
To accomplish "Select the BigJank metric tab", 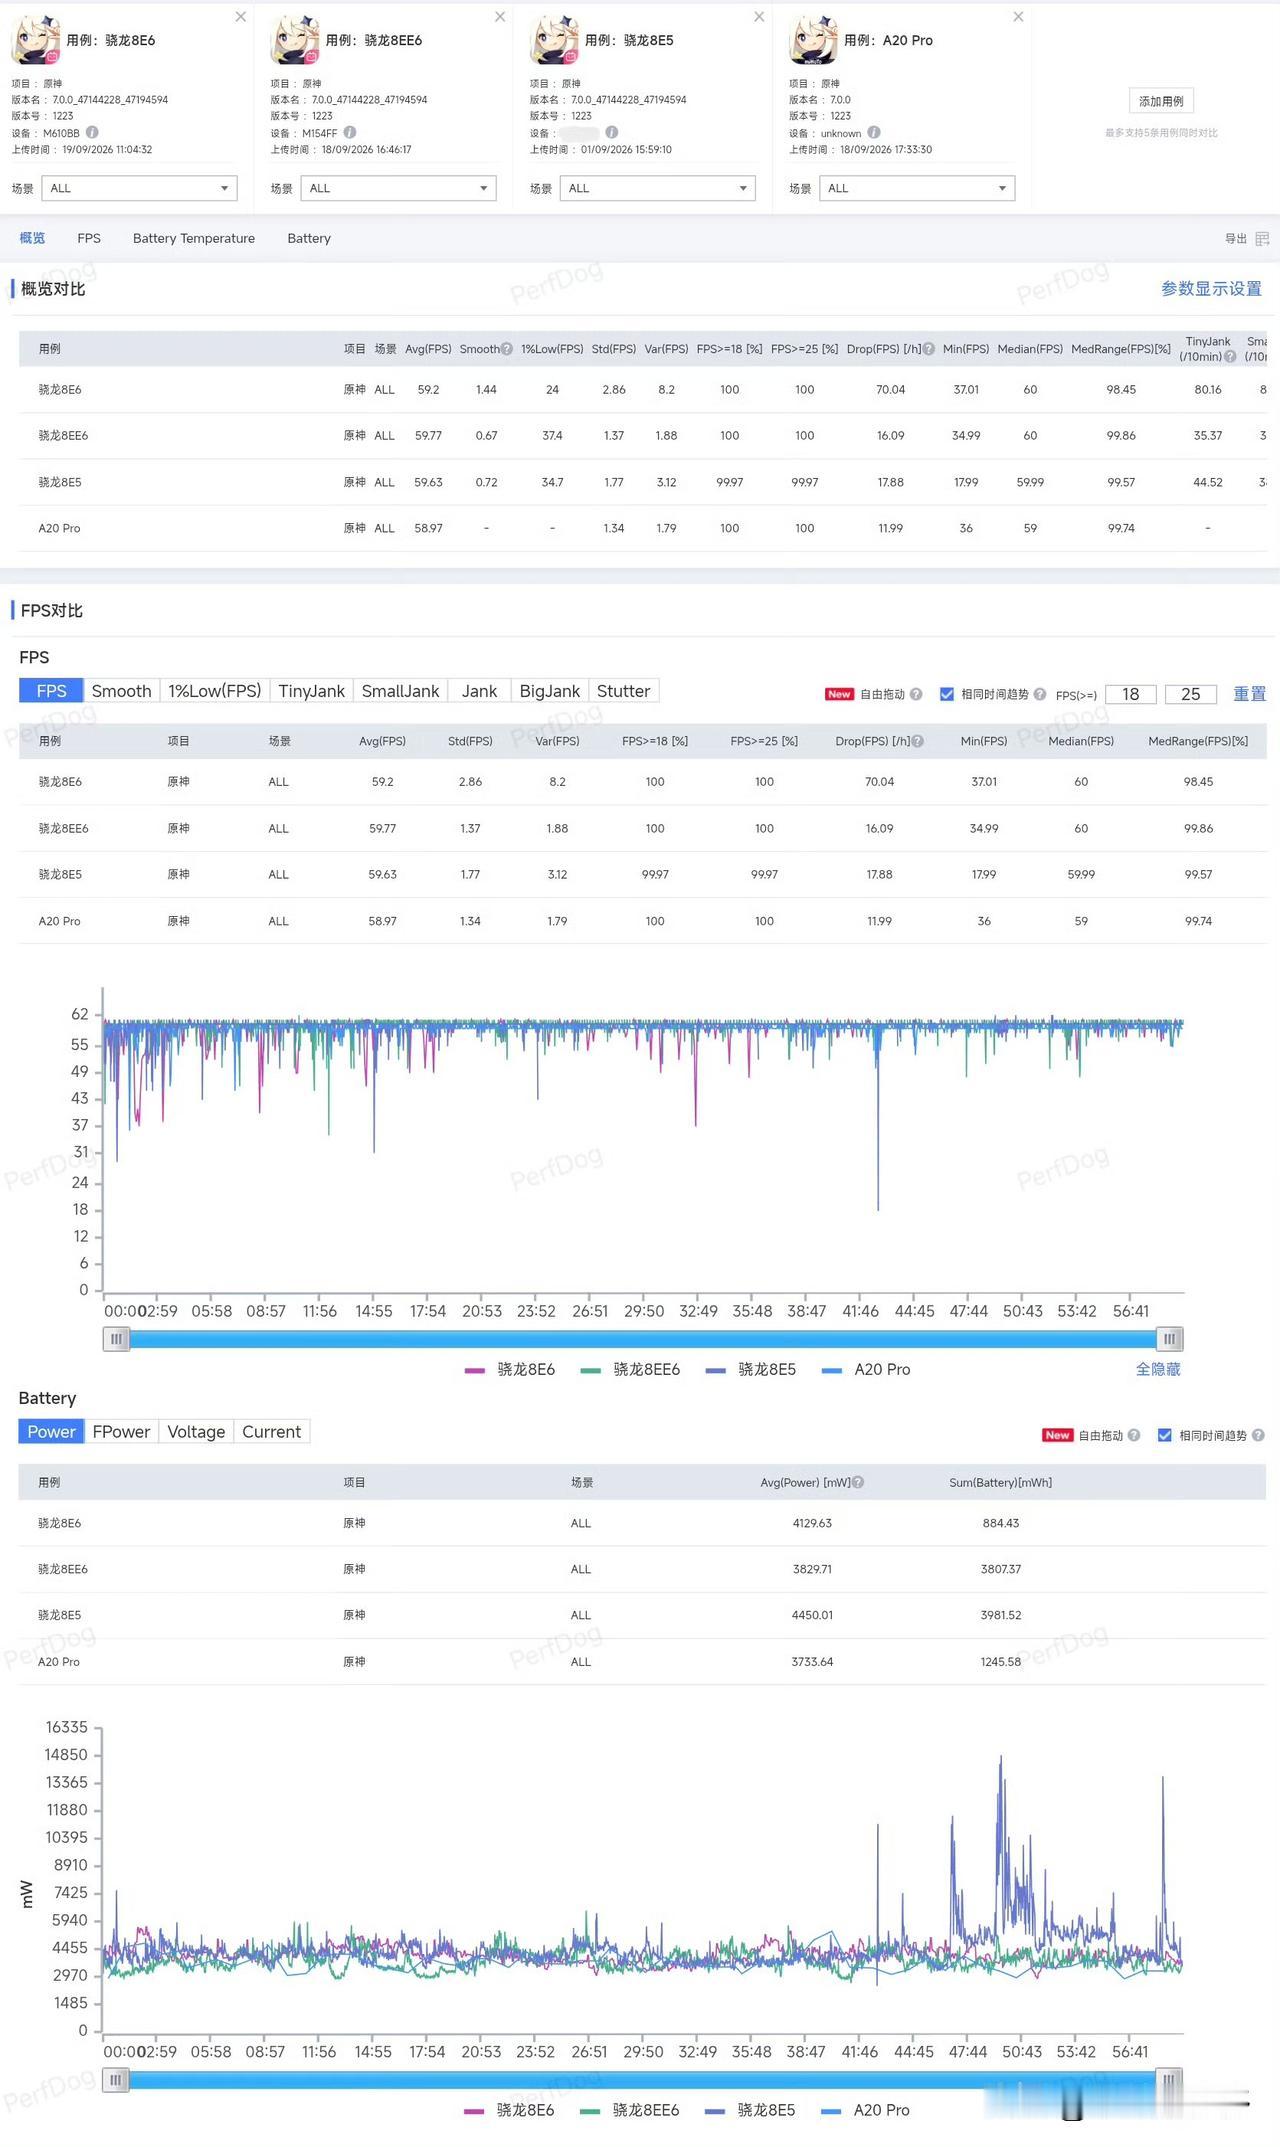I will (550, 691).
